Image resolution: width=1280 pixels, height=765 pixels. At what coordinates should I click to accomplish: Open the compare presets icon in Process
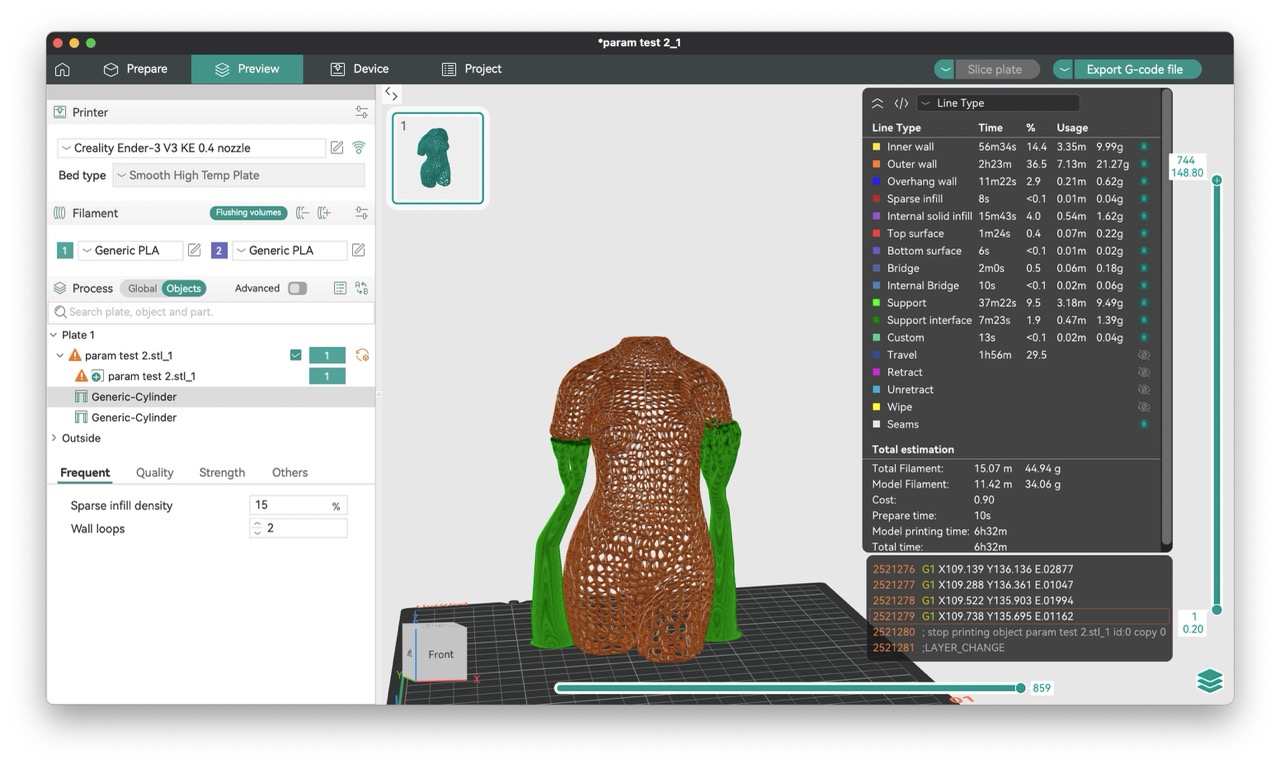[x=361, y=288]
